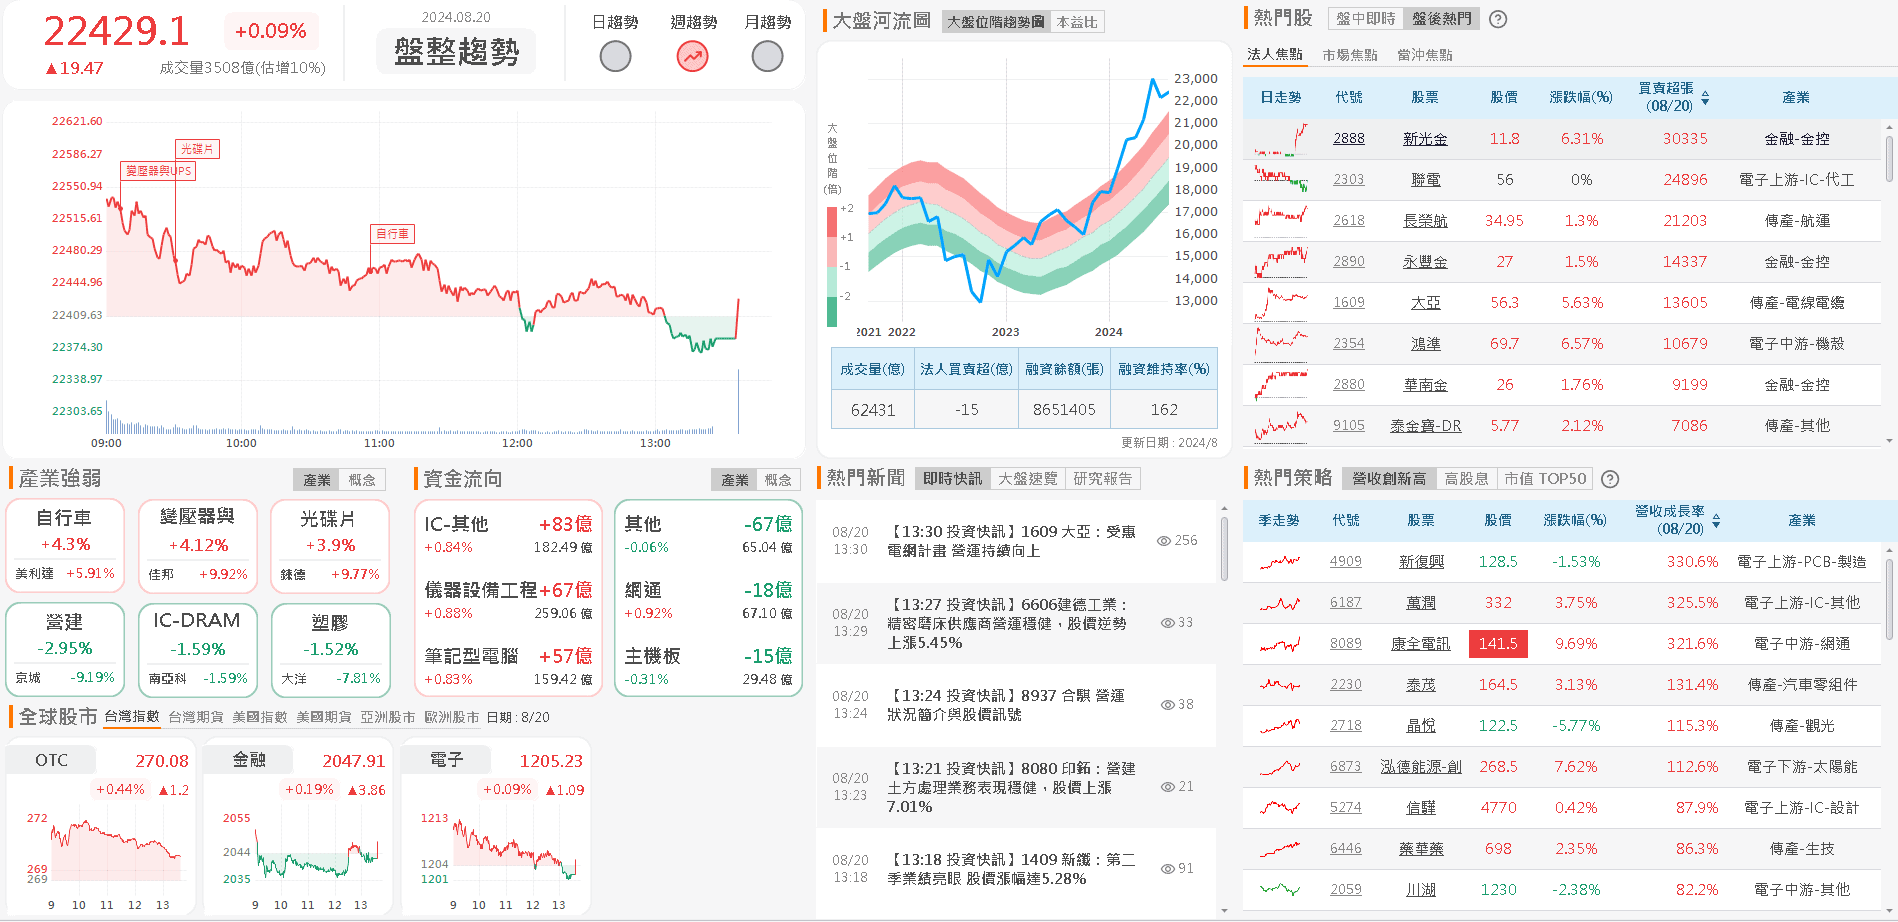
Task: Switch news to 研究報告 tab
Action: tap(1102, 479)
